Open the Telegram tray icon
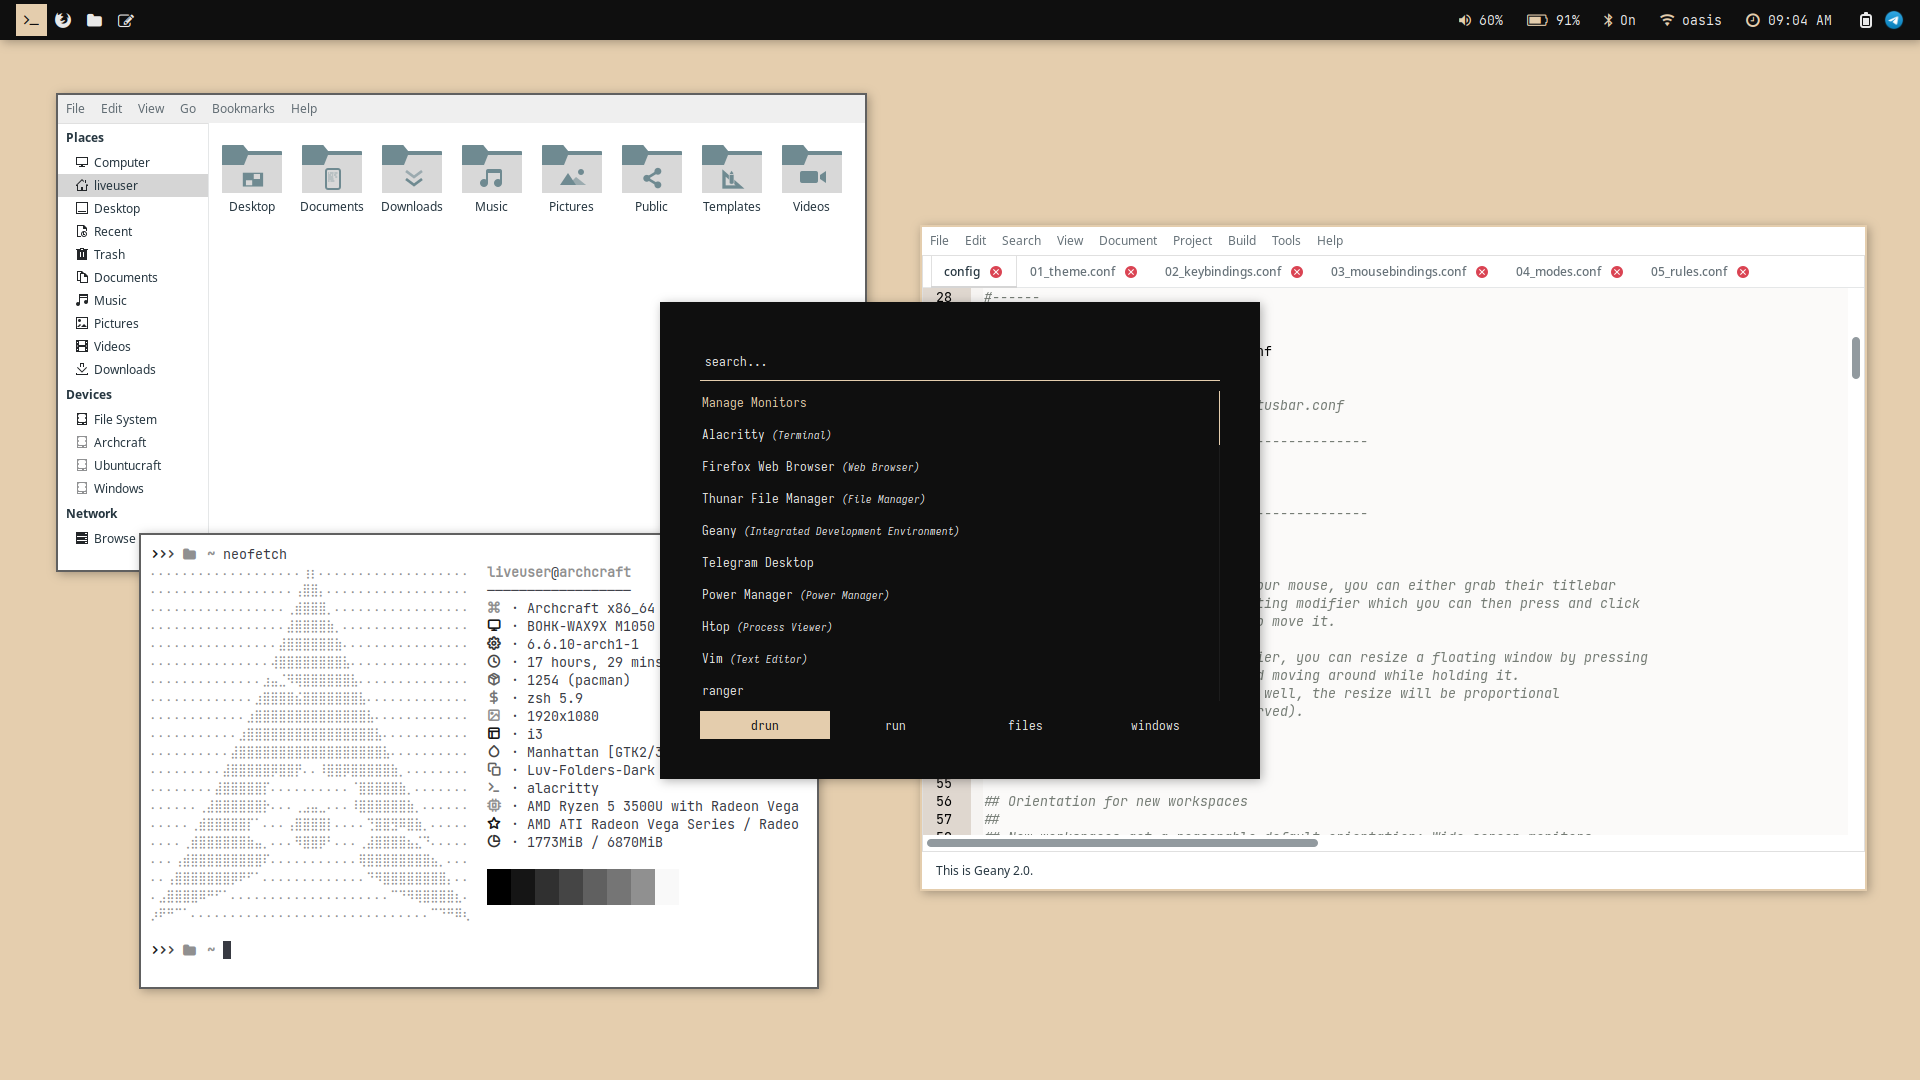The image size is (1920, 1080). click(x=1894, y=20)
